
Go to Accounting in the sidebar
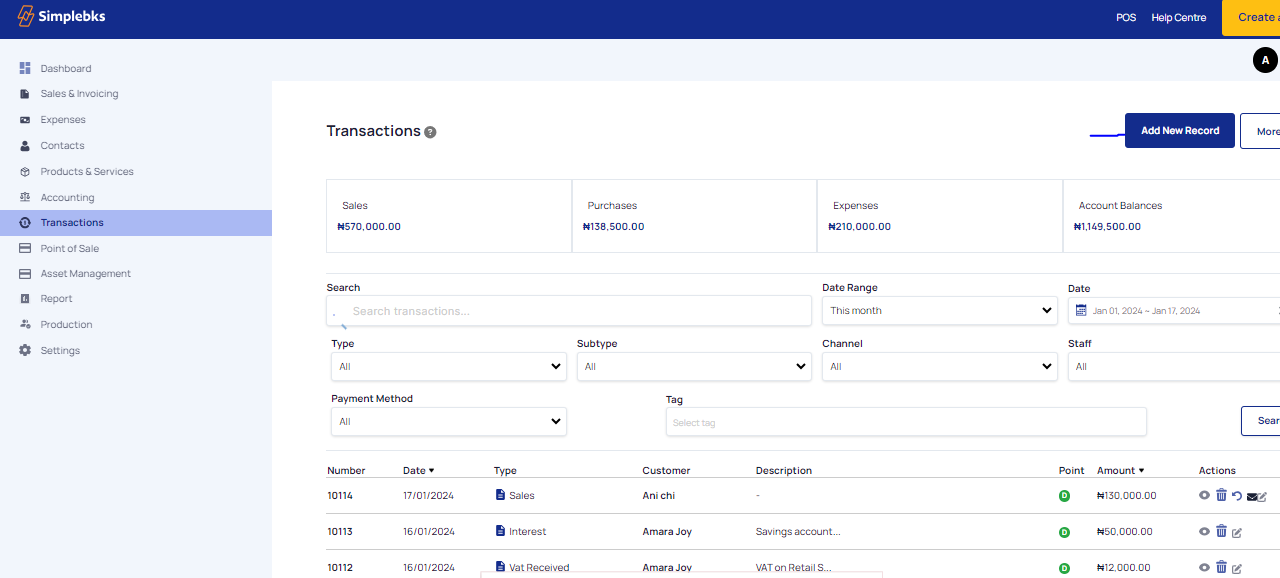tap(67, 198)
